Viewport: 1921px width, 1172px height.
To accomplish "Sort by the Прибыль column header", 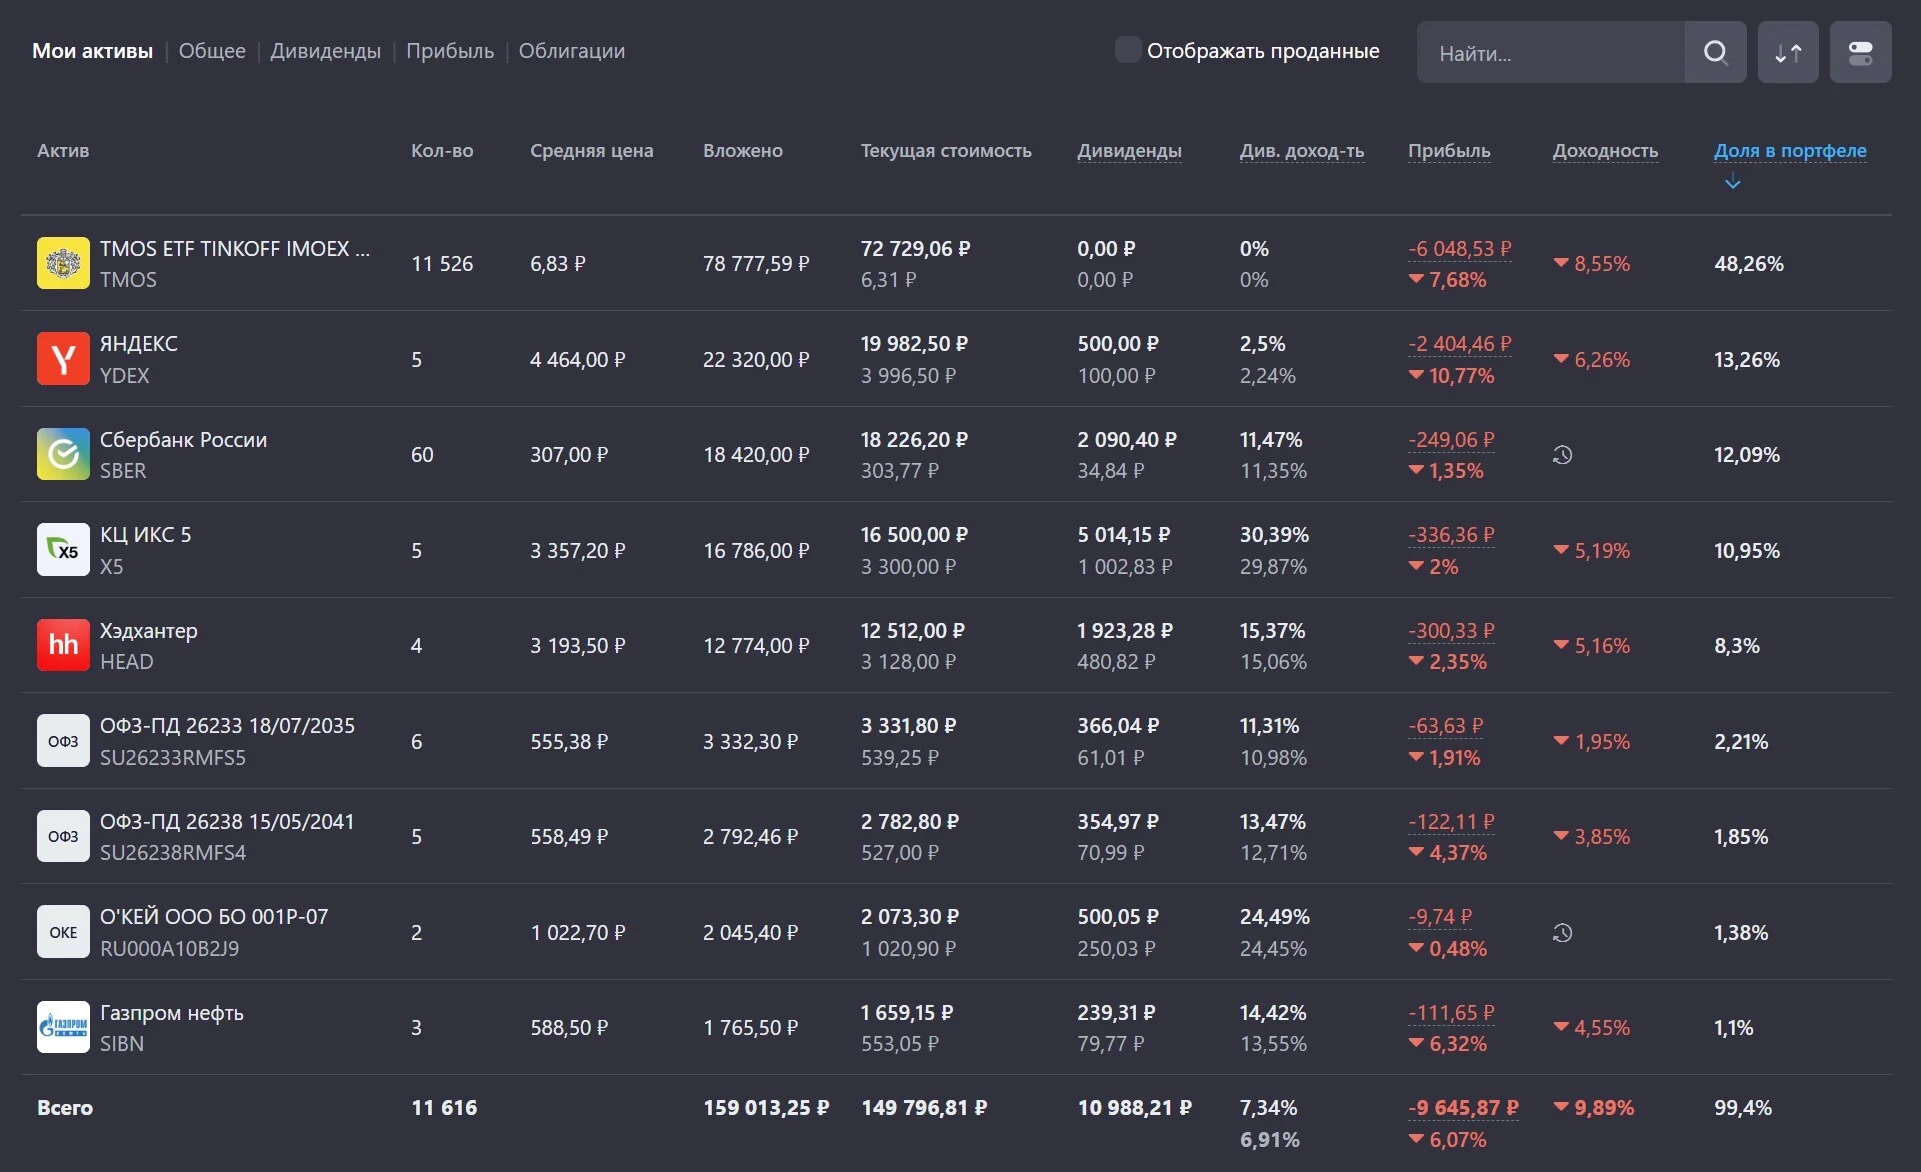I will 1449,151.
